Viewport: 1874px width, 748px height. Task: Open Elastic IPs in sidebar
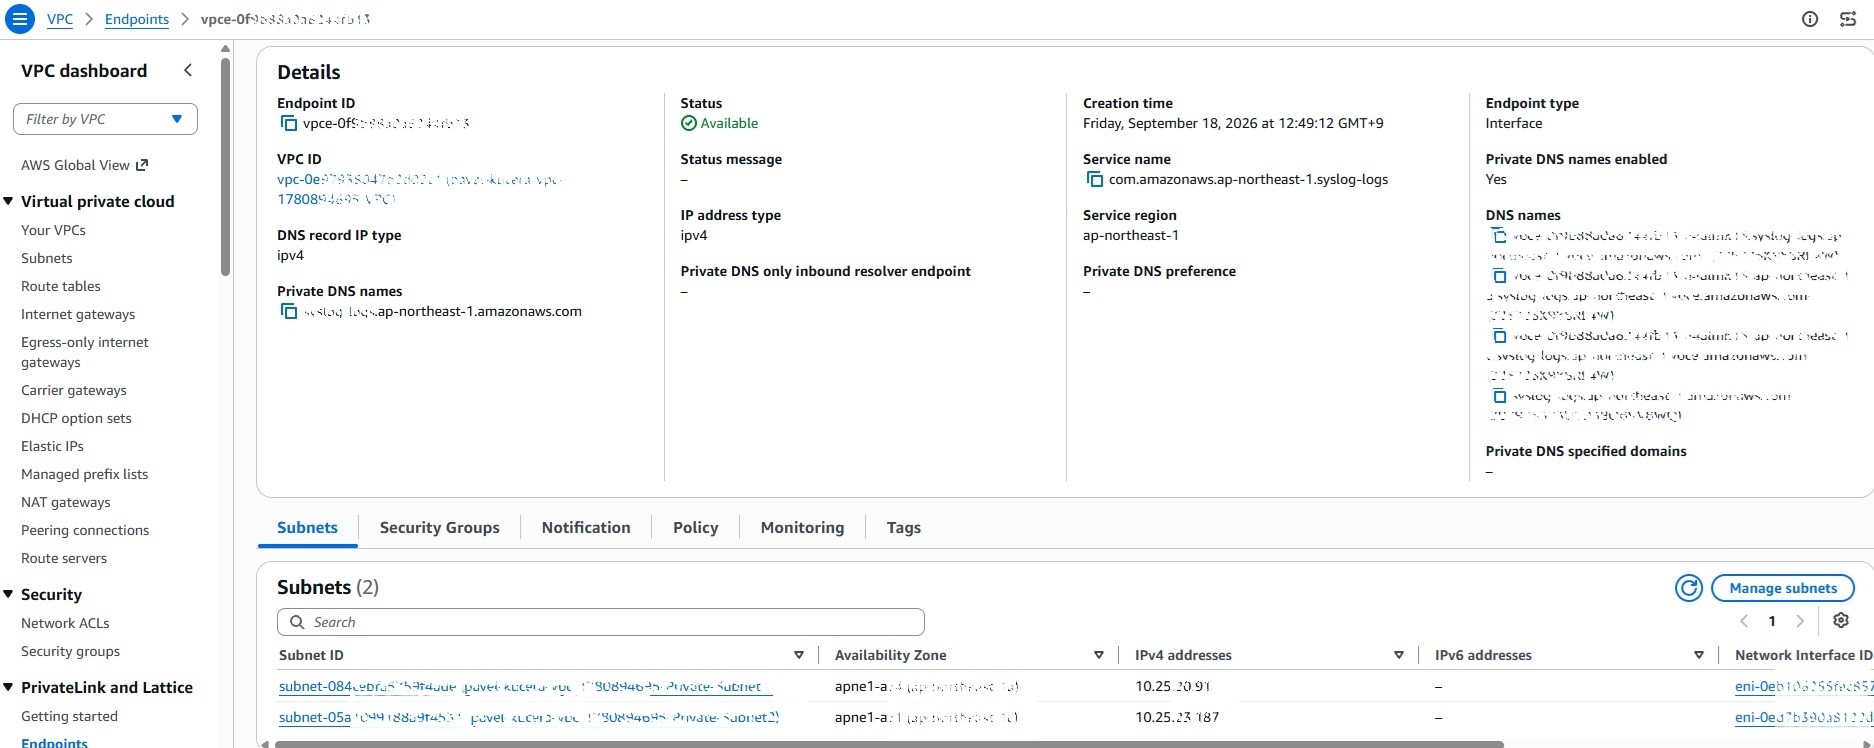point(52,446)
